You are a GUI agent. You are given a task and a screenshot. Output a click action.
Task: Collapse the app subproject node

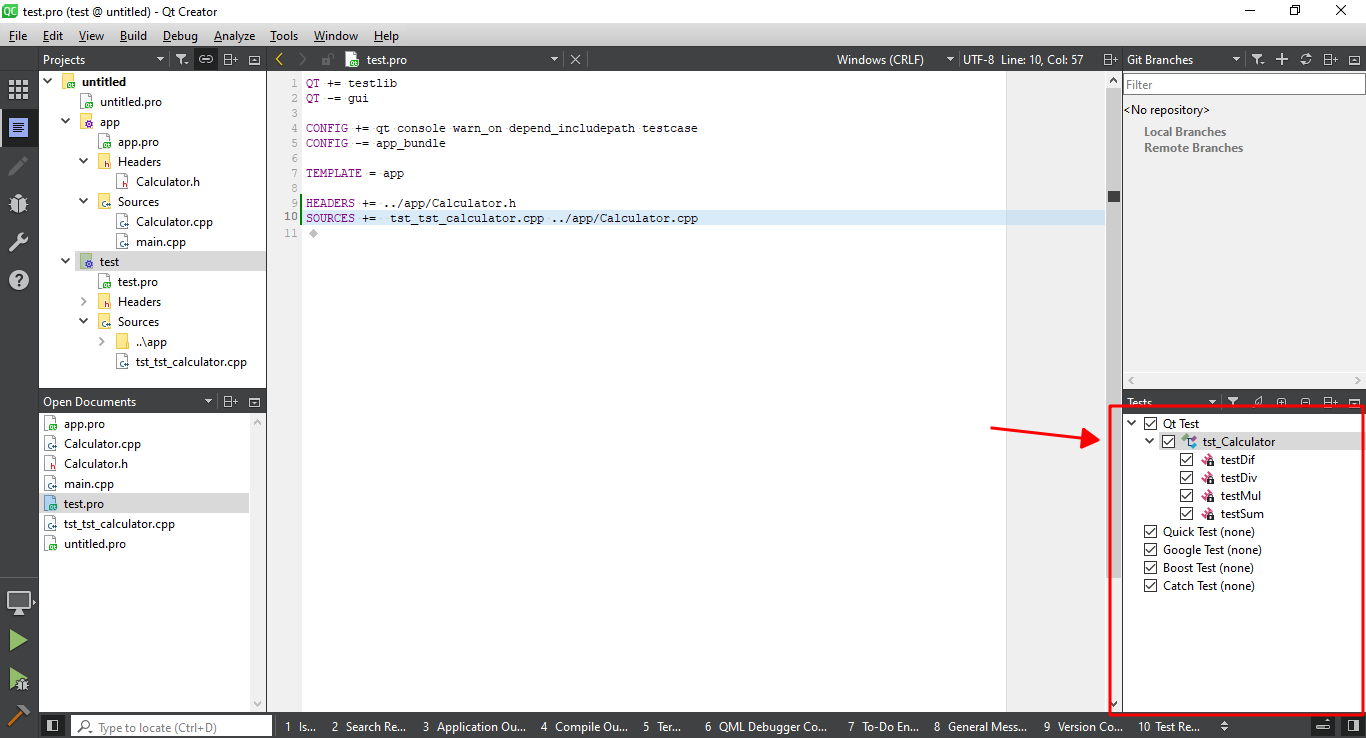click(66, 121)
